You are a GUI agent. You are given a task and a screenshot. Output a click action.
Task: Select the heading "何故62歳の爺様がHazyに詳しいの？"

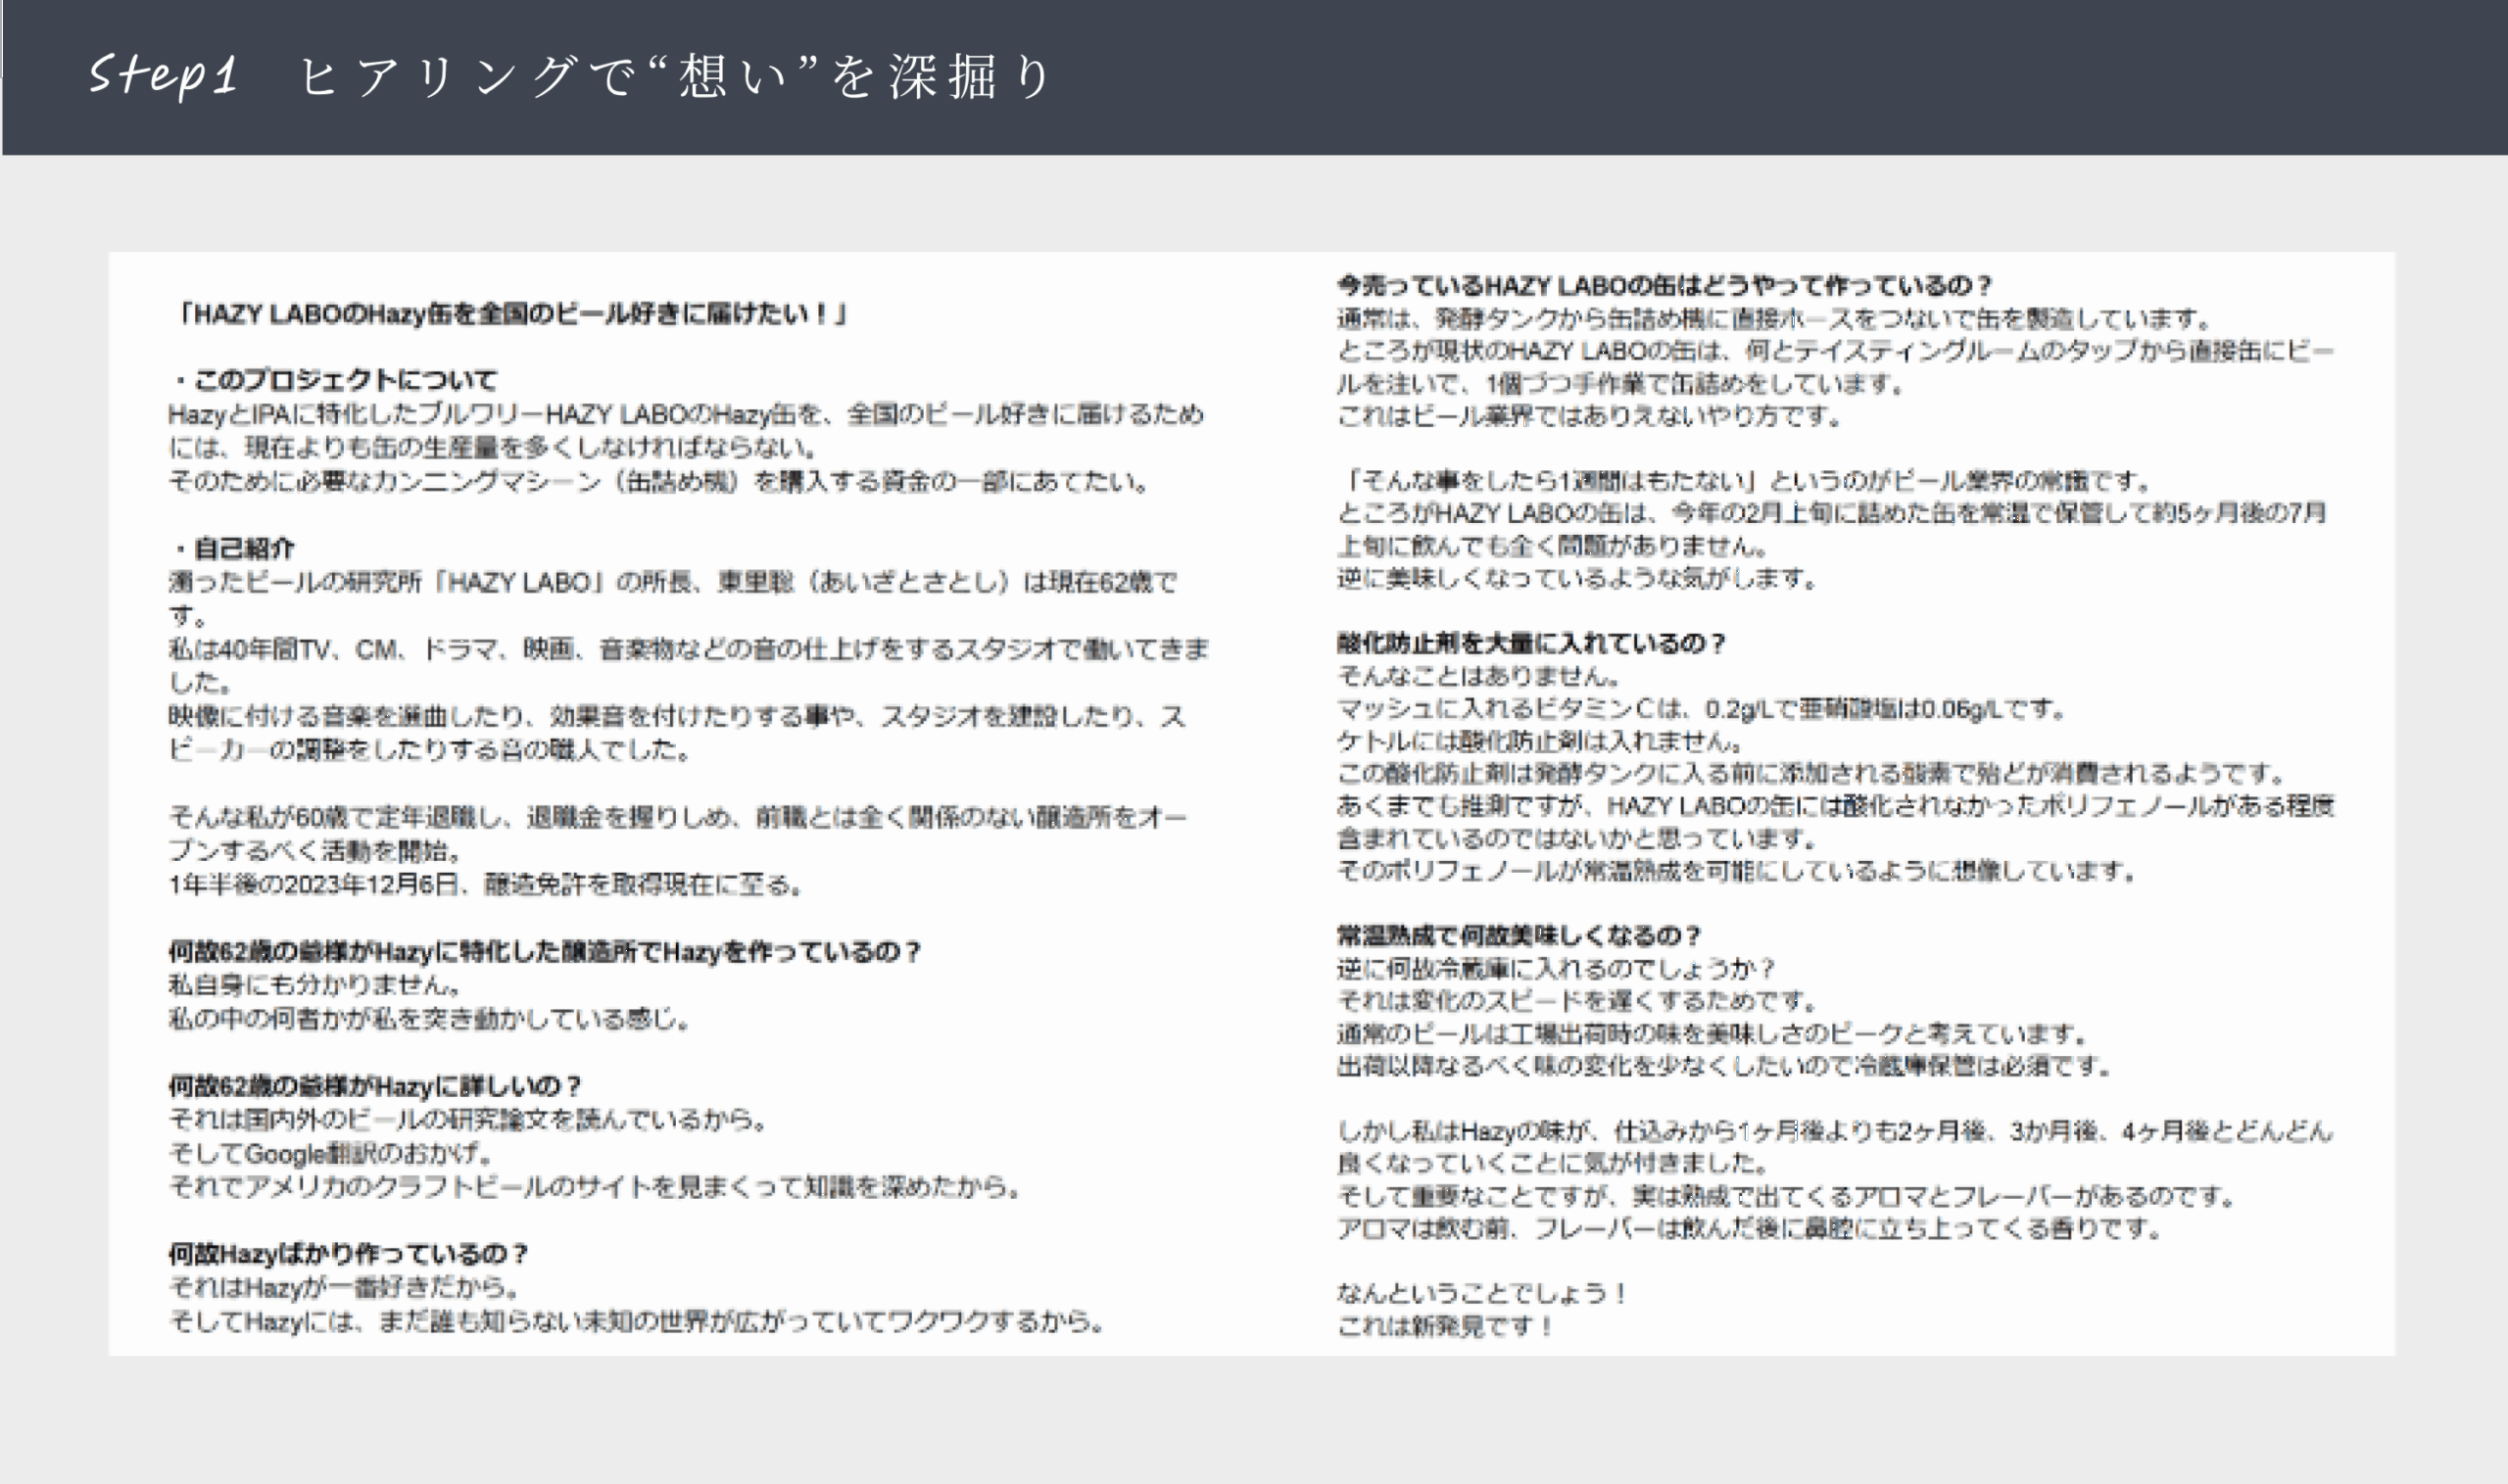pos(375,1086)
